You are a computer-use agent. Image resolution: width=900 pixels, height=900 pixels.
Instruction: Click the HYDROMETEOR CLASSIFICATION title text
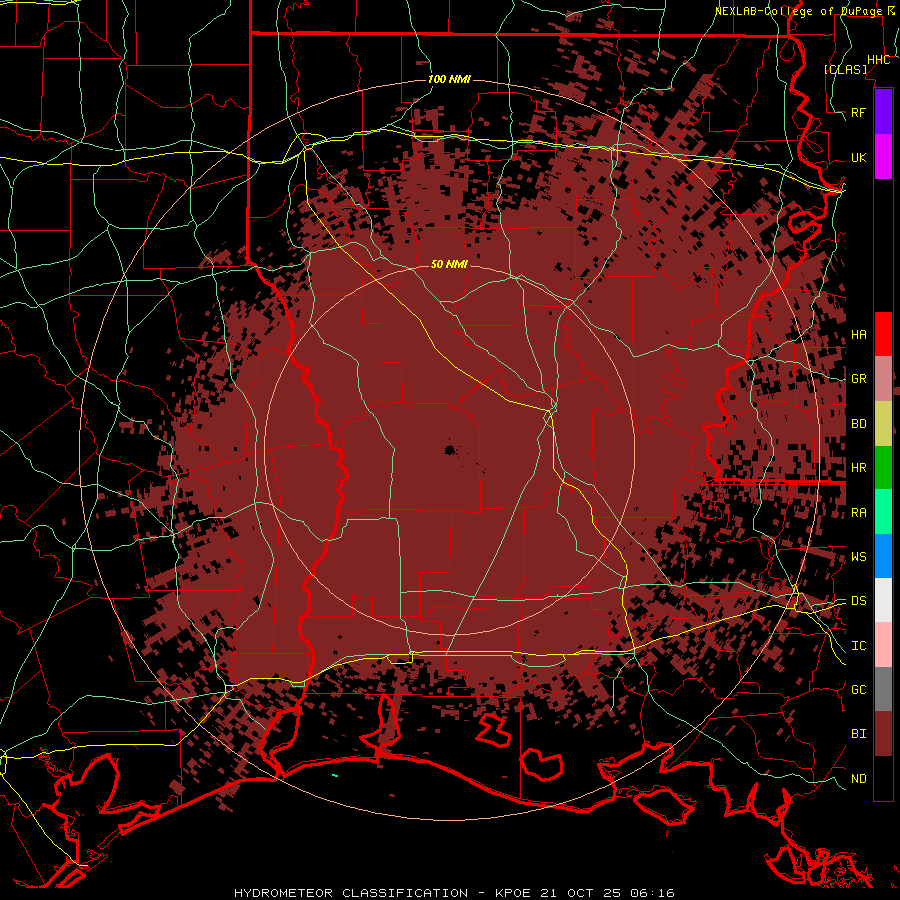coord(351,893)
